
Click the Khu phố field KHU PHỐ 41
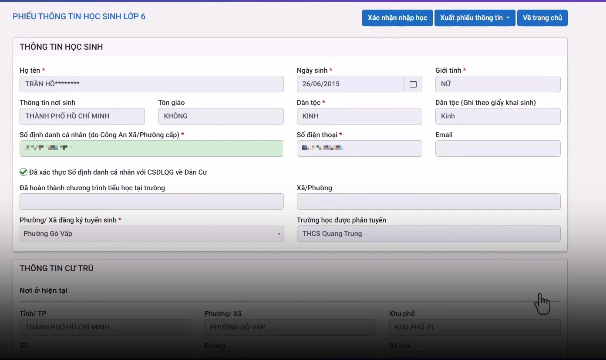pos(475,327)
